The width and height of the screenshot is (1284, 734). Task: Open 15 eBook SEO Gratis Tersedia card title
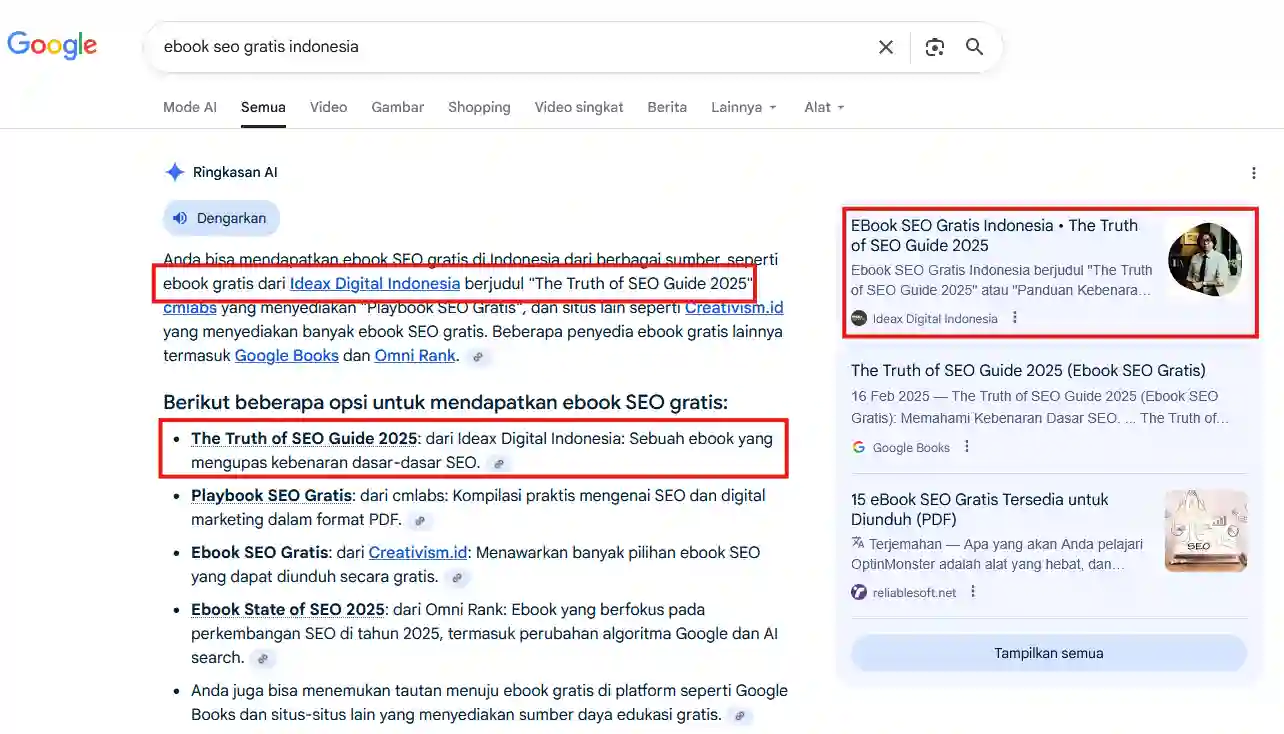(x=980, y=509)
